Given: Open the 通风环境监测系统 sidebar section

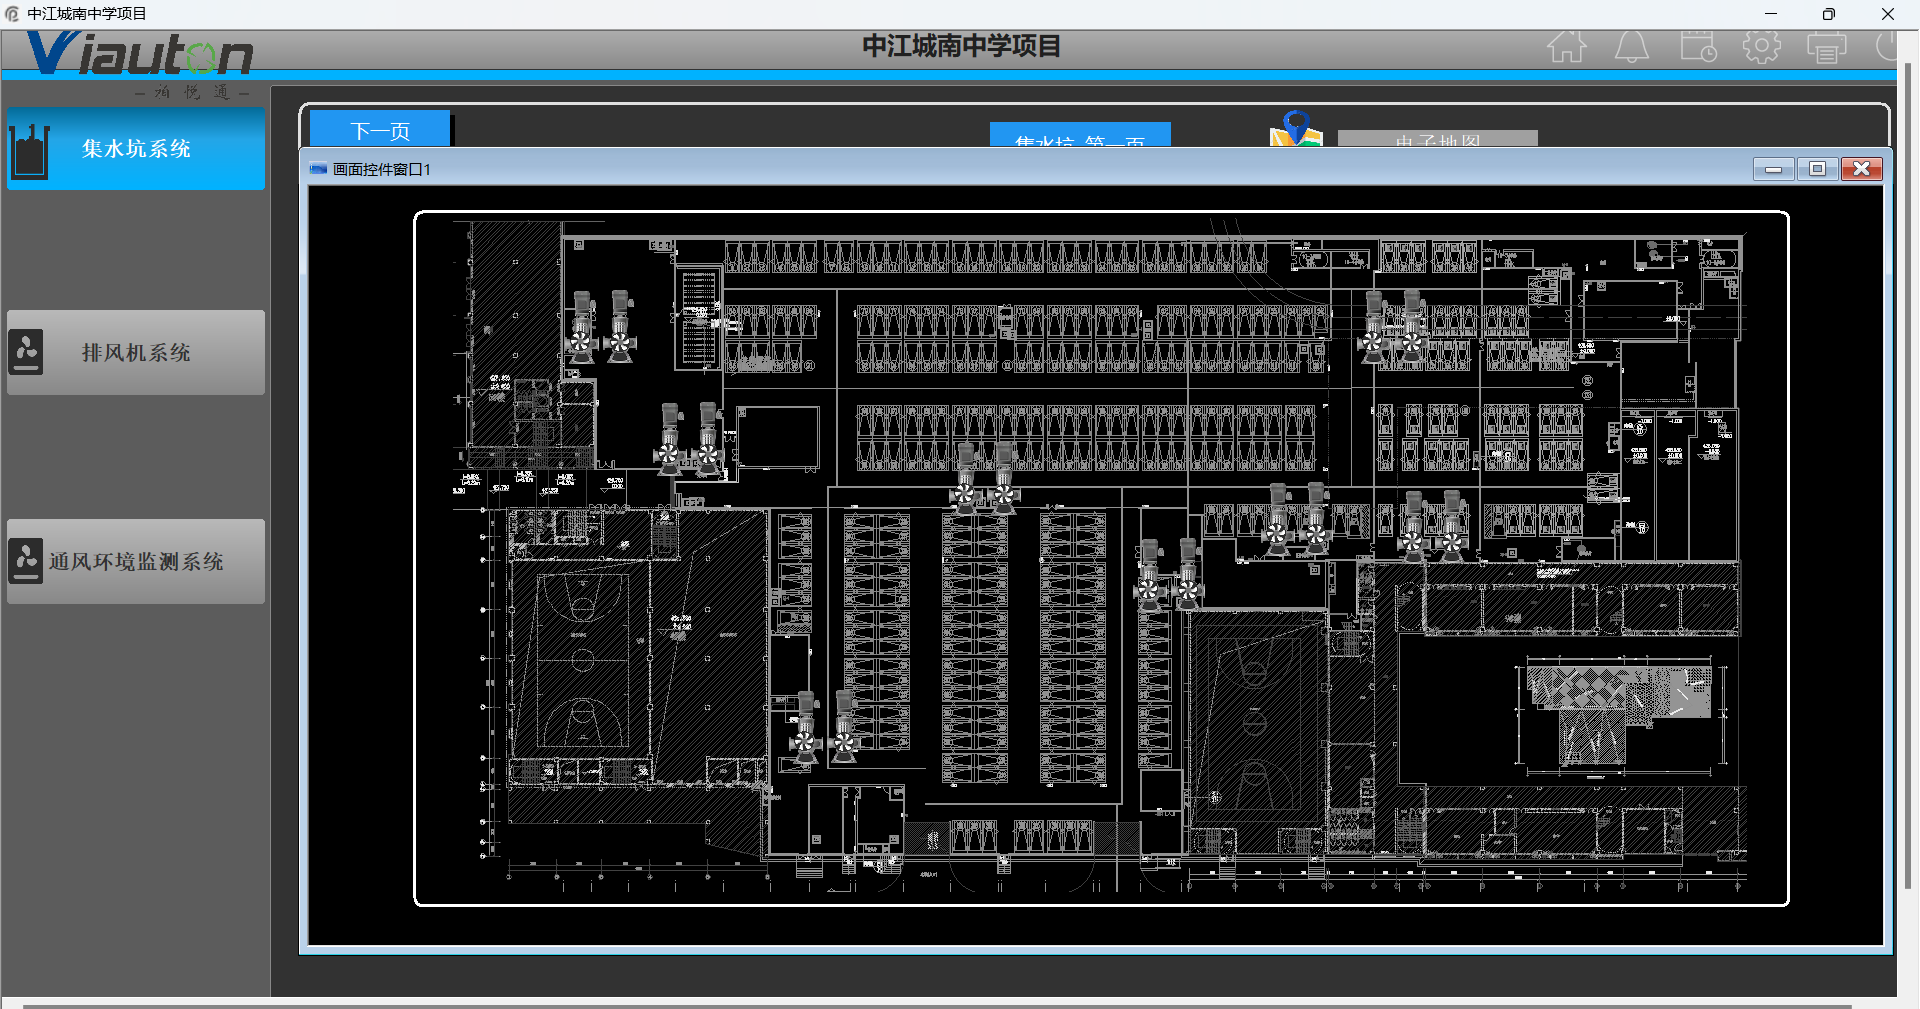Looking at the screenshot, I should tap(136, 562).
